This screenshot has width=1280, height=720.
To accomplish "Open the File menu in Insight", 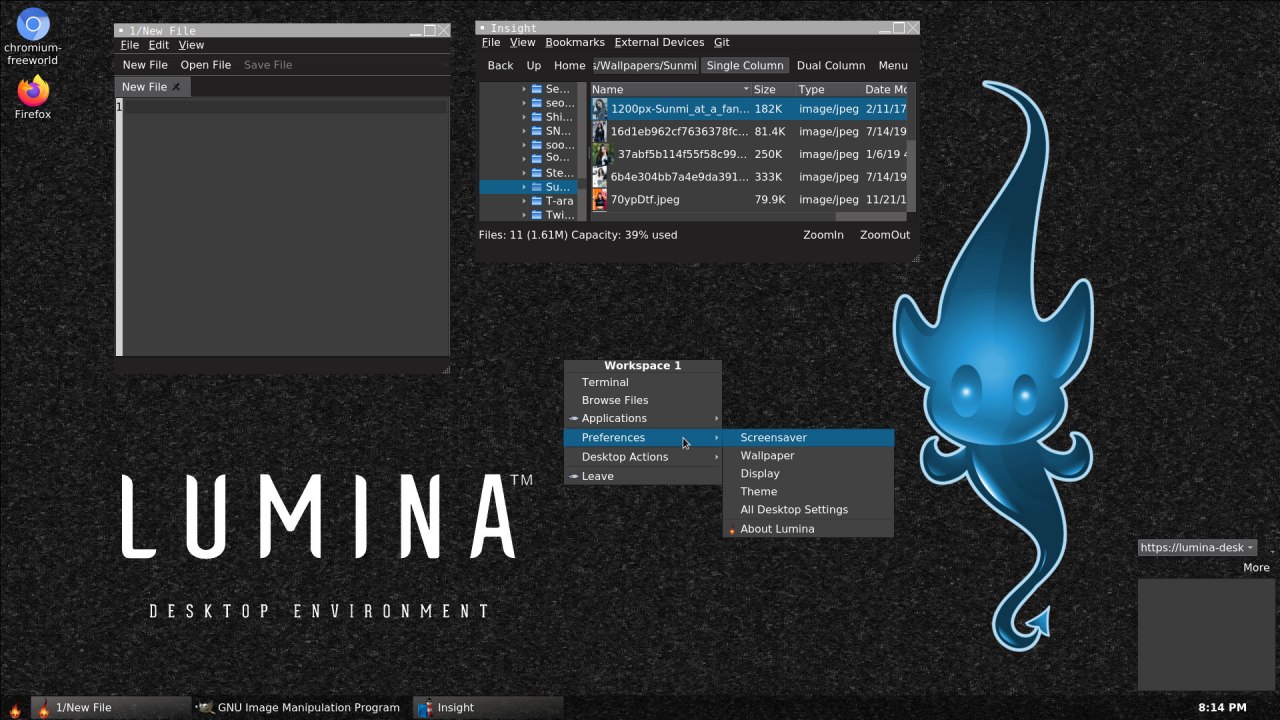I will pyautogui.click(x=491, y=43).
